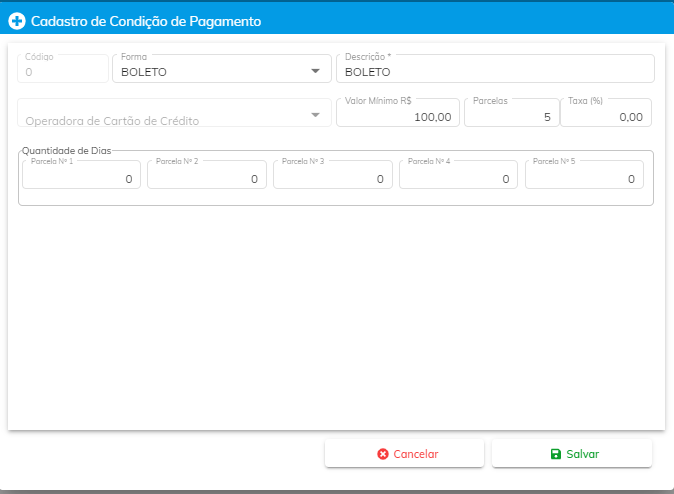
Task: Click the Parcela Nº 3 days field
Action: [x=333, y=175]
